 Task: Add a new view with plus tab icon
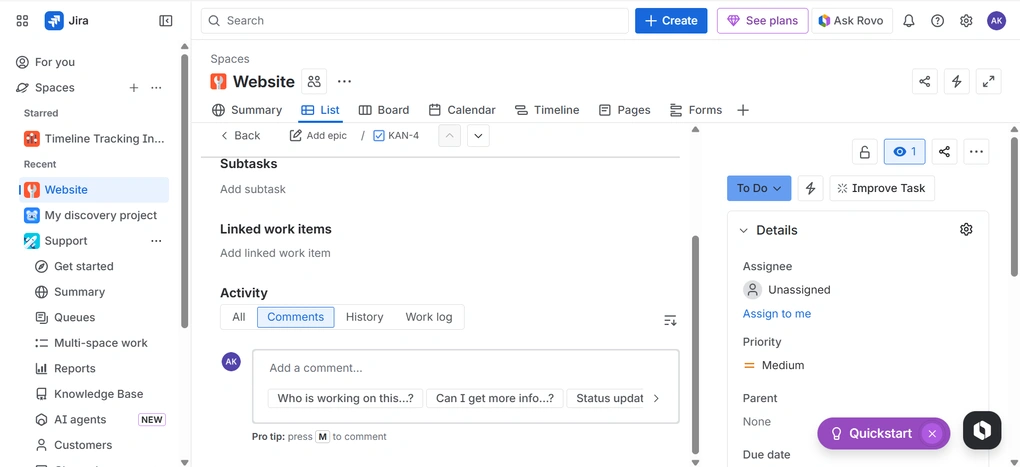point(743,110)
